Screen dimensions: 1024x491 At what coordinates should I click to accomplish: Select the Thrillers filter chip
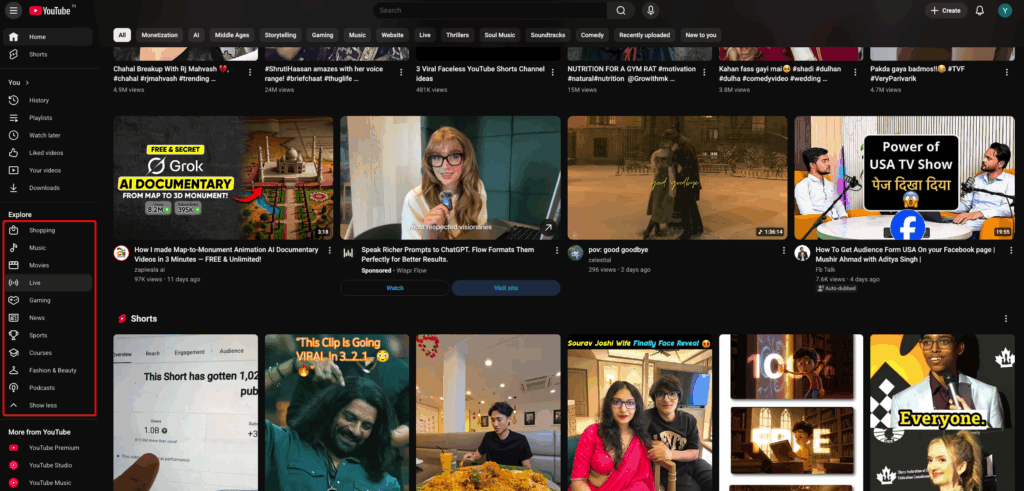pos(457,35)
